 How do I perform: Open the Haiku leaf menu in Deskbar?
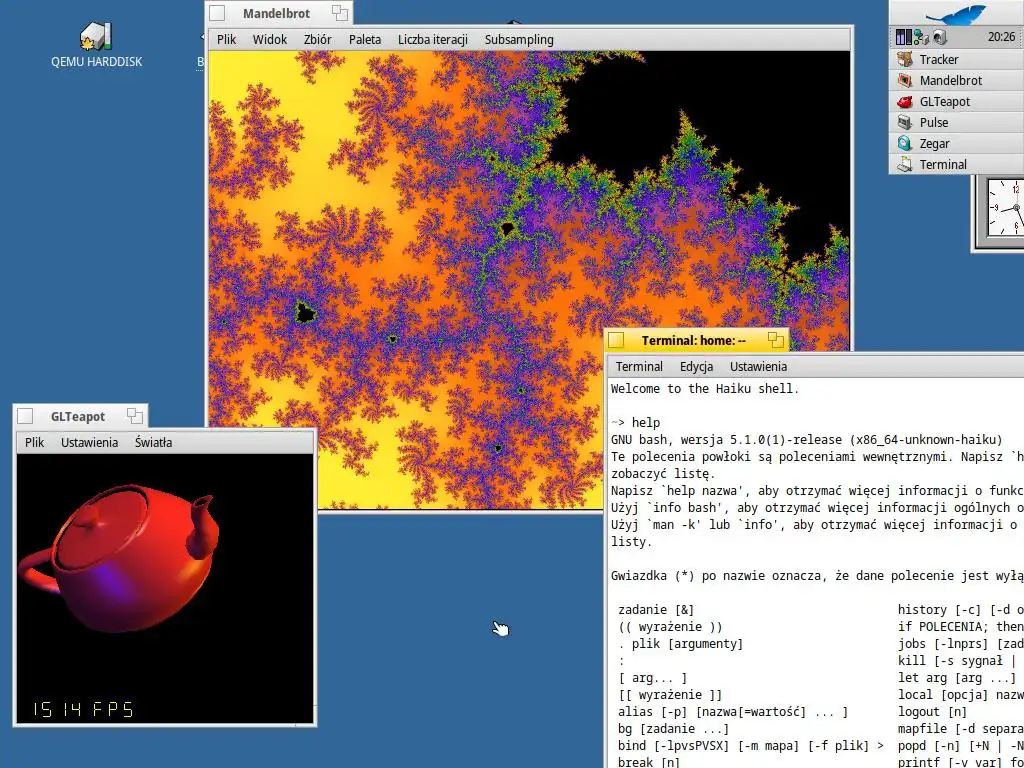coord(957,13)
